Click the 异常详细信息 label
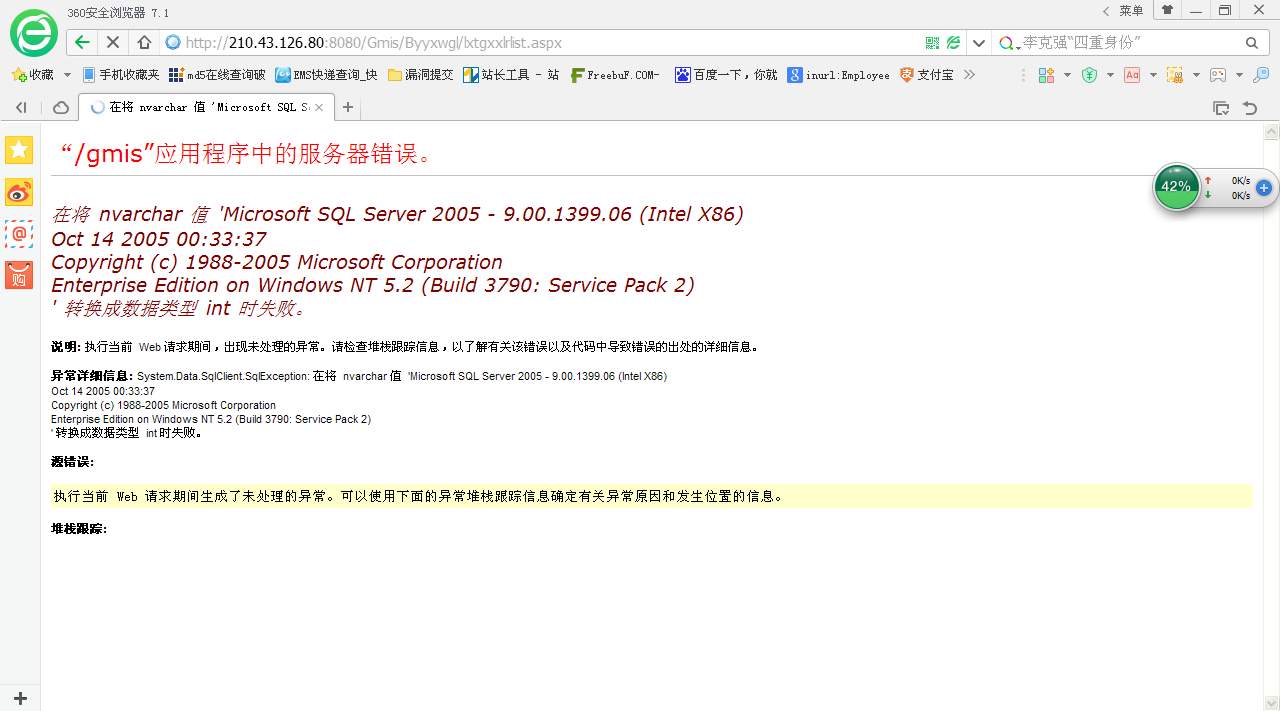Screen dimensions: 1280x711 point(92,376)
